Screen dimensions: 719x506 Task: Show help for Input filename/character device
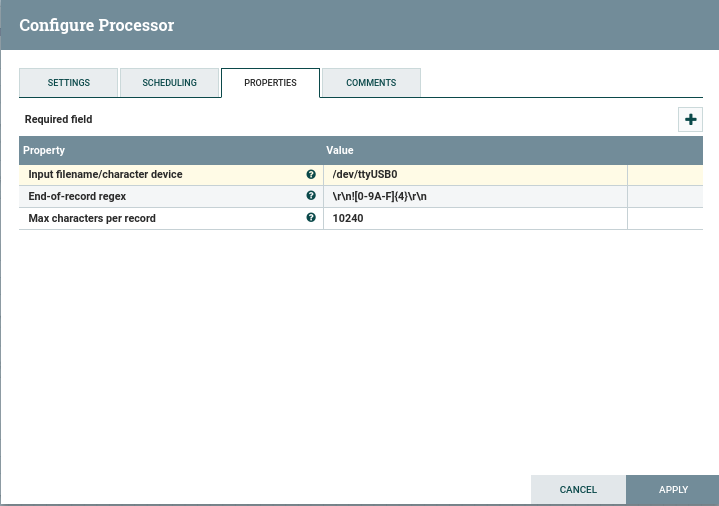311,174
